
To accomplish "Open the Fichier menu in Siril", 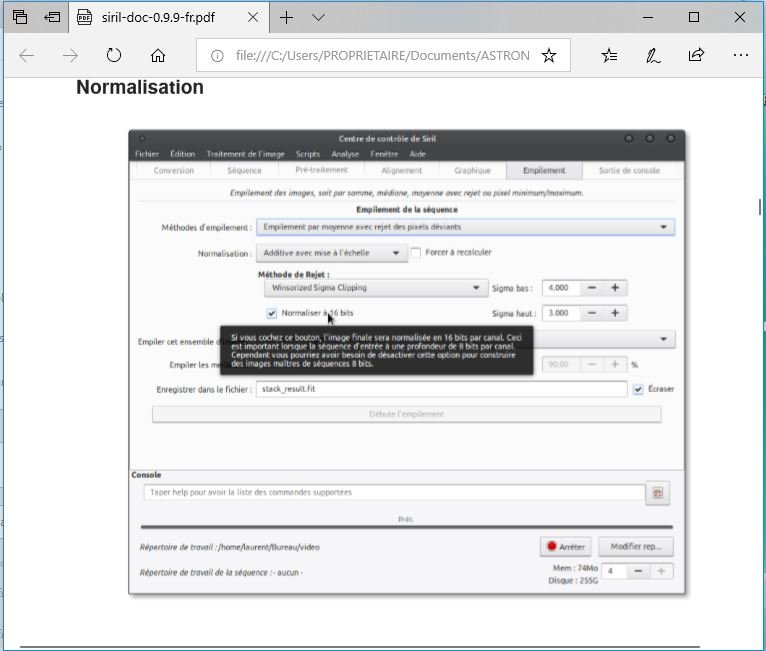I will click(147, 154).
